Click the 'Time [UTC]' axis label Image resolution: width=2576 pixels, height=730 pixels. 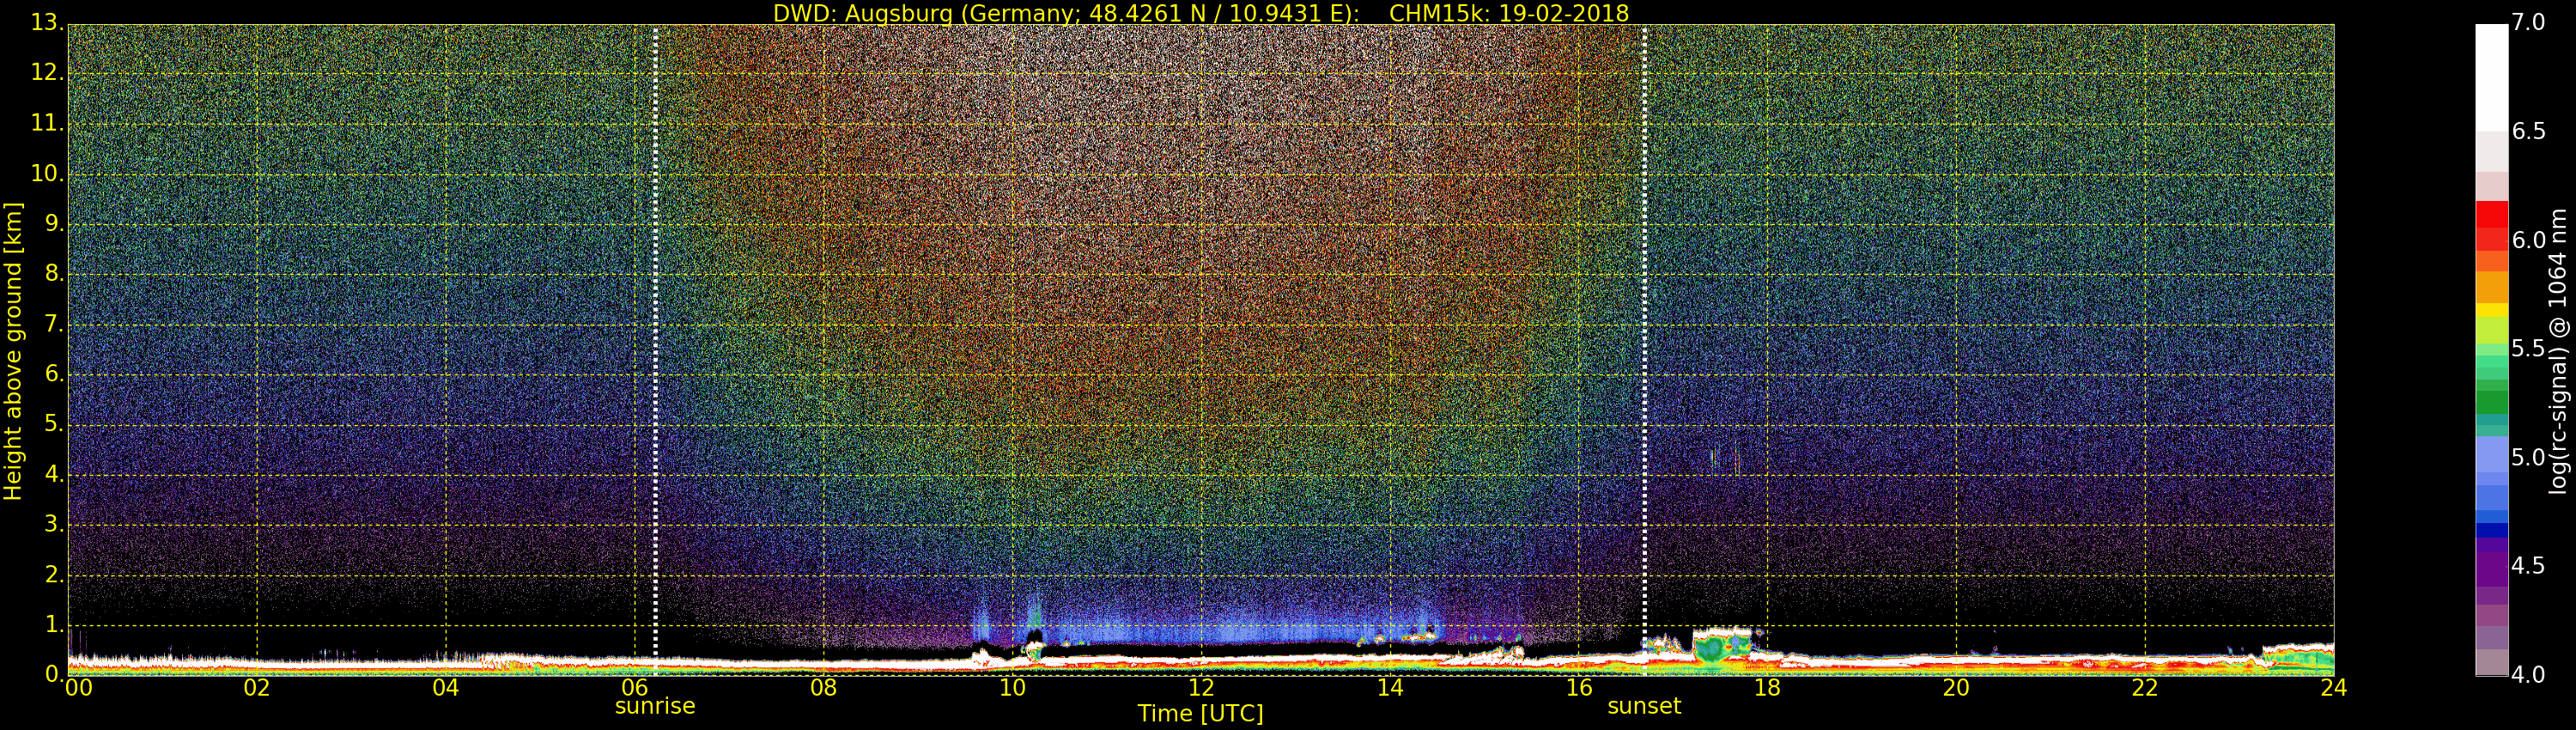tap(1200, 714)
